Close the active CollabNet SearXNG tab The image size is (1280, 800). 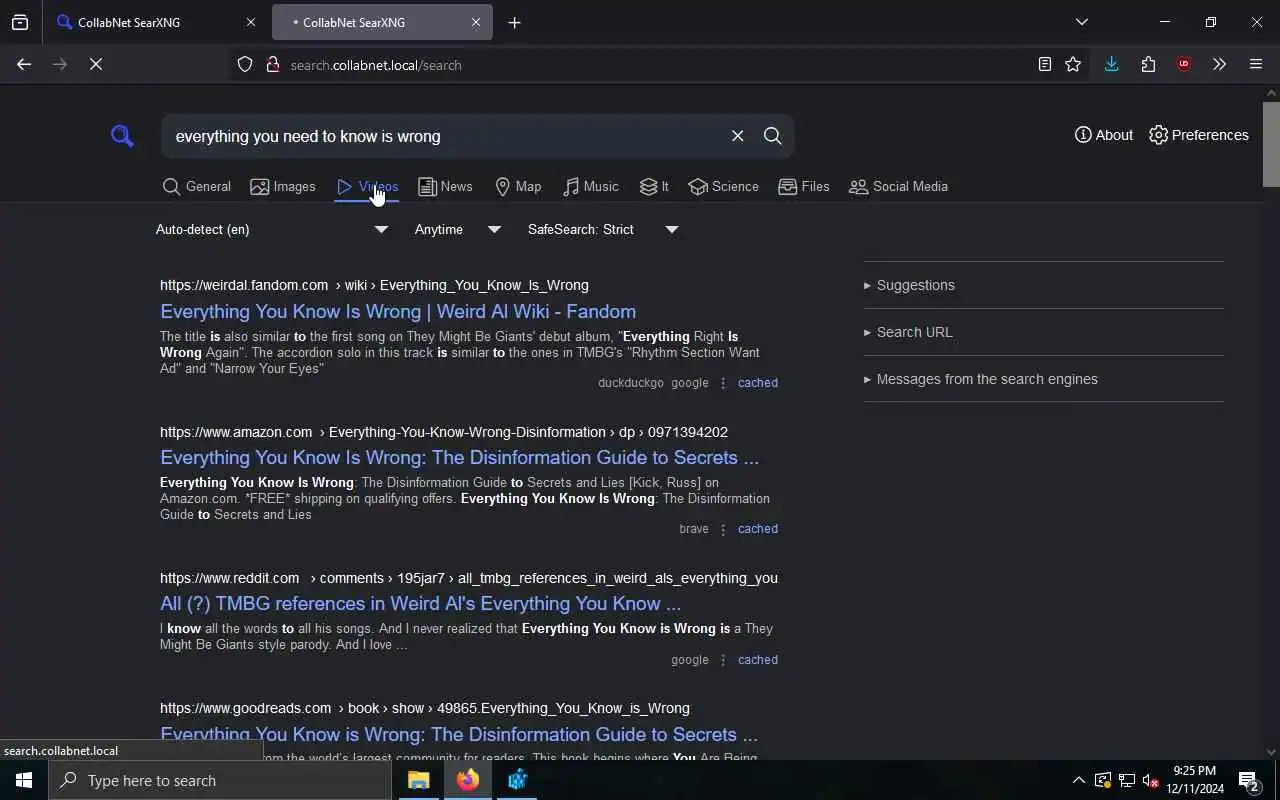point(476,22)
